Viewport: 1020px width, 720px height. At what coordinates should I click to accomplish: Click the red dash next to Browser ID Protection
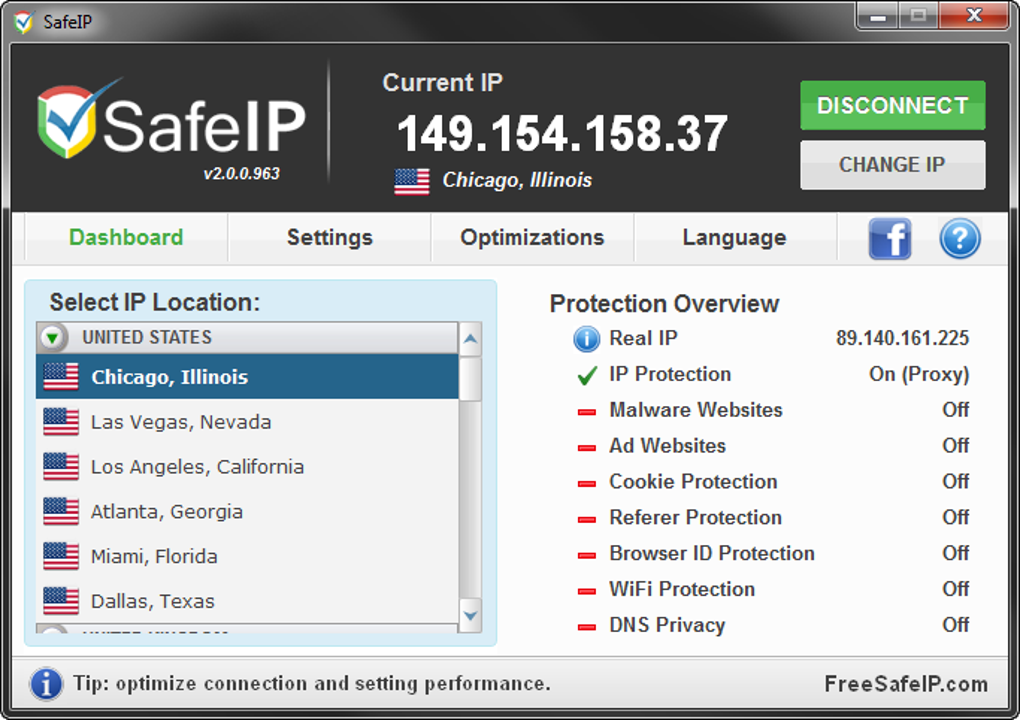(587, 555)
